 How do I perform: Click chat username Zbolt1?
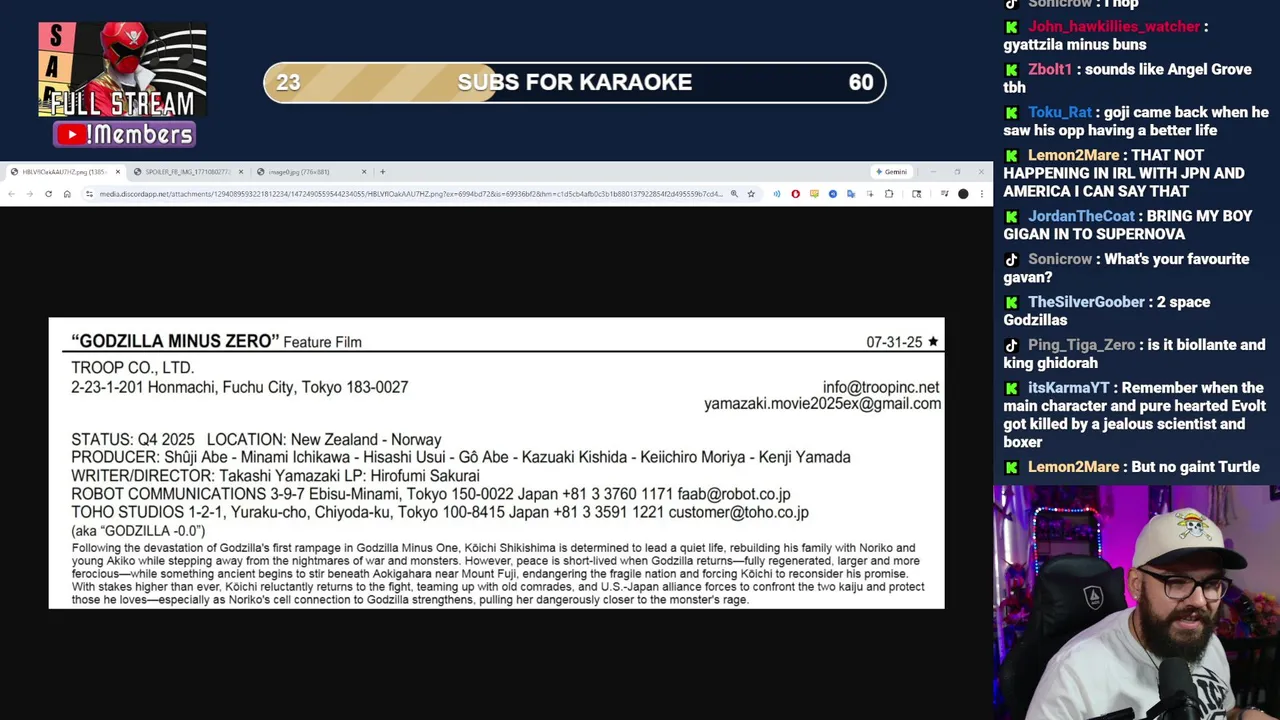point(1050,70)
